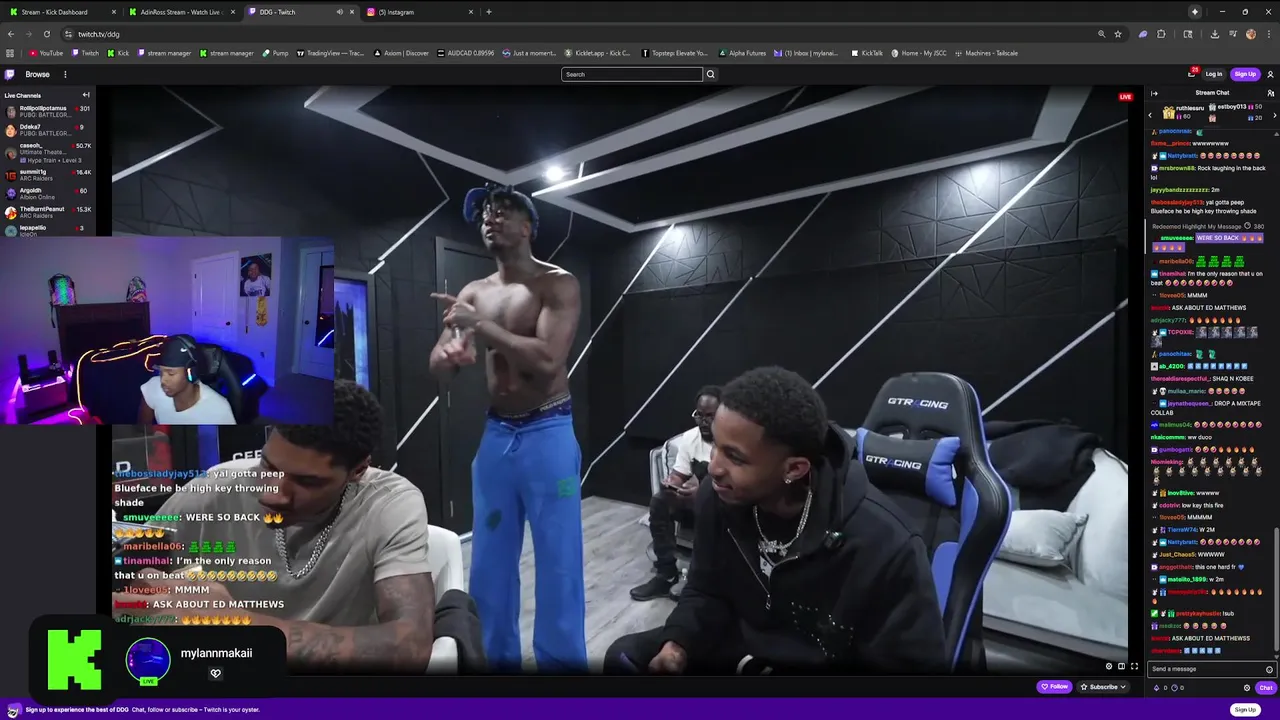Focus the Twitch search field
The image size is (1280, 720).
[x=632, y=74]
